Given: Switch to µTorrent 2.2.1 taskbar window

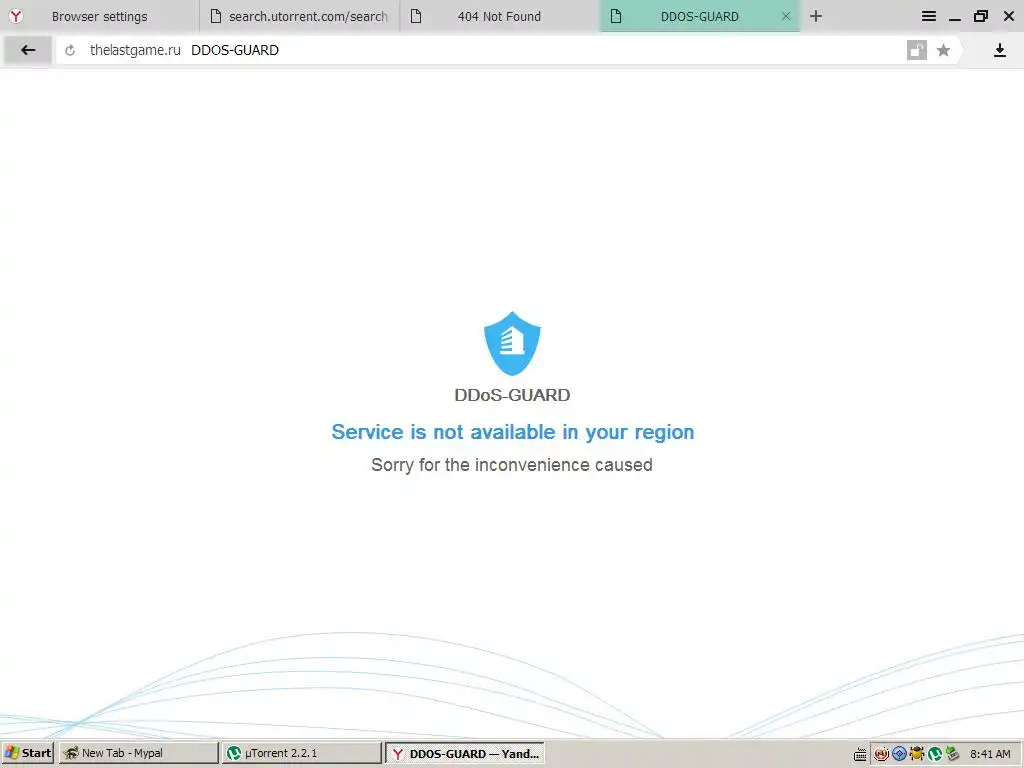Looking at the screenshot, I should [302, 753].
